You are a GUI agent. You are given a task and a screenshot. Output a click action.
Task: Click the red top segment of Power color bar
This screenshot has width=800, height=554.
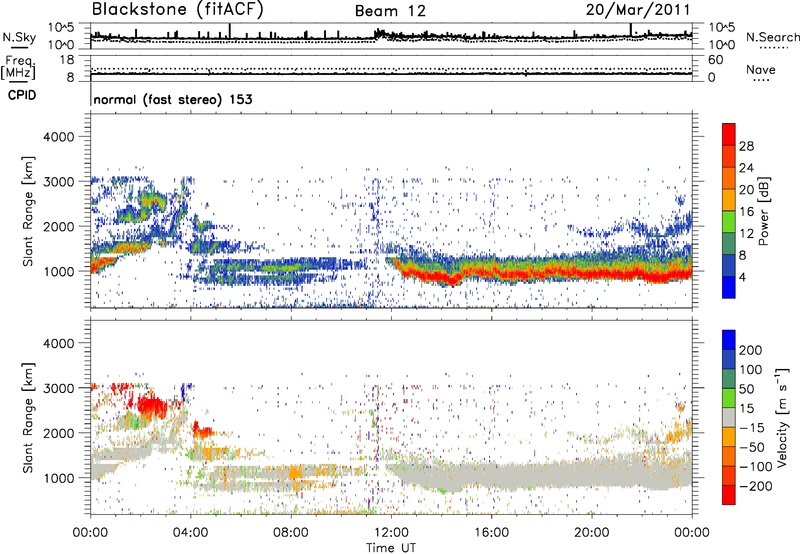click(x=729, y=134)
